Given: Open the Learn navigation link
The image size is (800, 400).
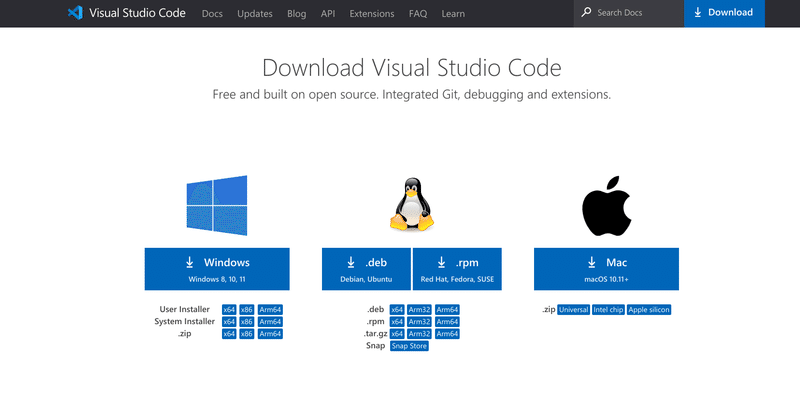Looking at the screenshot, I should click(x=453, y=14).
